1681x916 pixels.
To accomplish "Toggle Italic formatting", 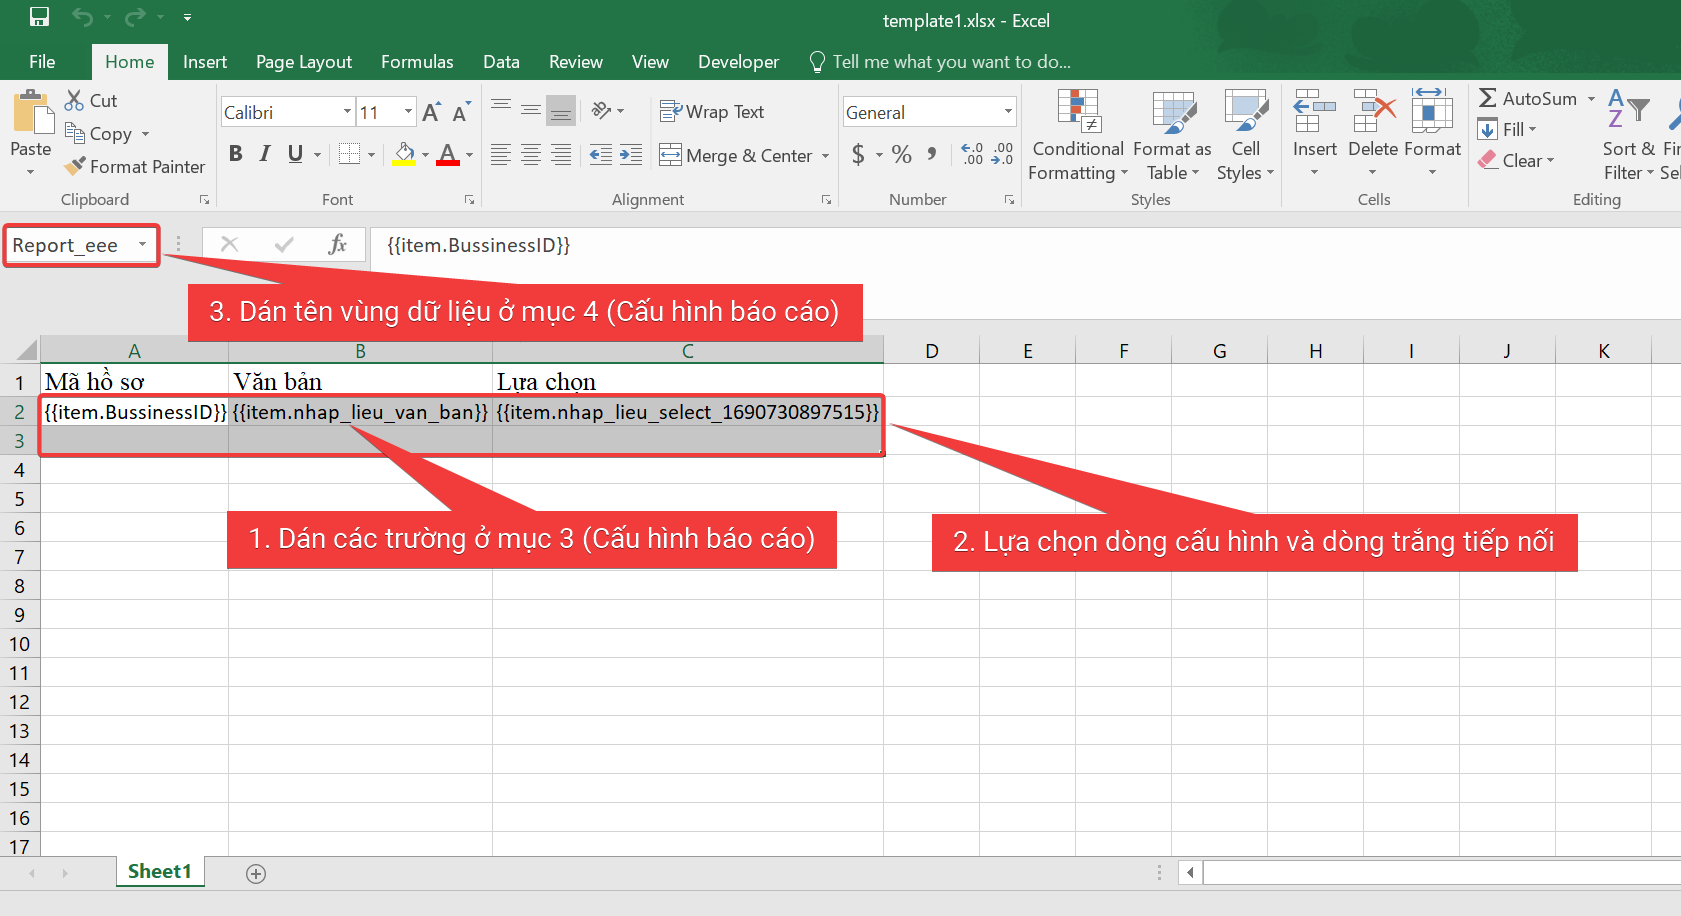I will 265,153.
